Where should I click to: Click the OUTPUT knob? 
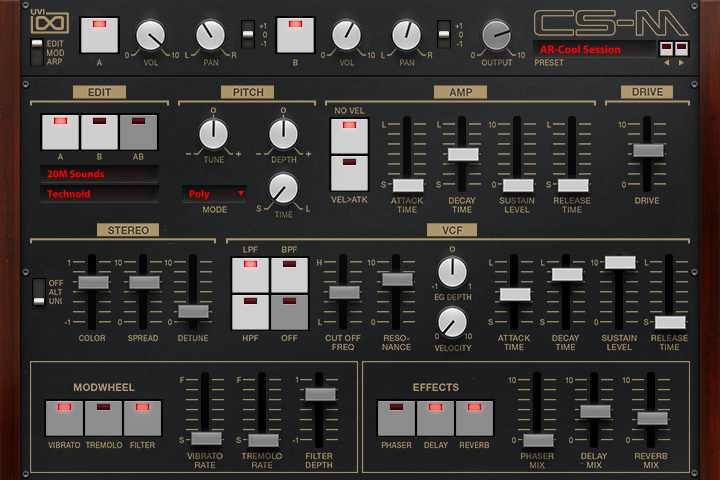pyautogui.click(x=496, y=36)
